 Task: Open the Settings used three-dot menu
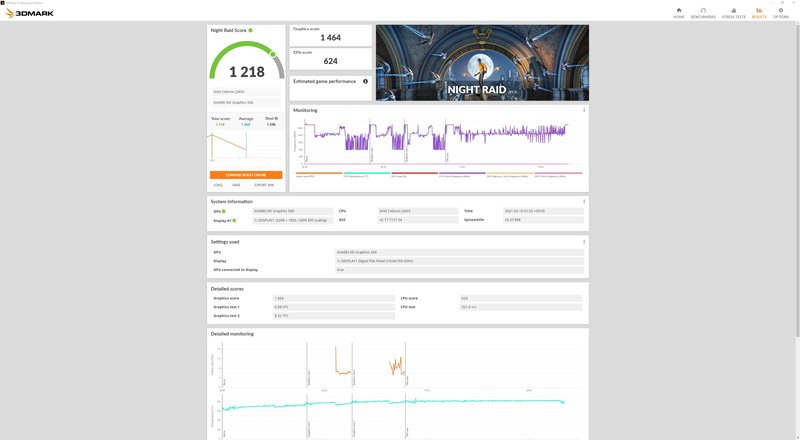pos(584,241)
